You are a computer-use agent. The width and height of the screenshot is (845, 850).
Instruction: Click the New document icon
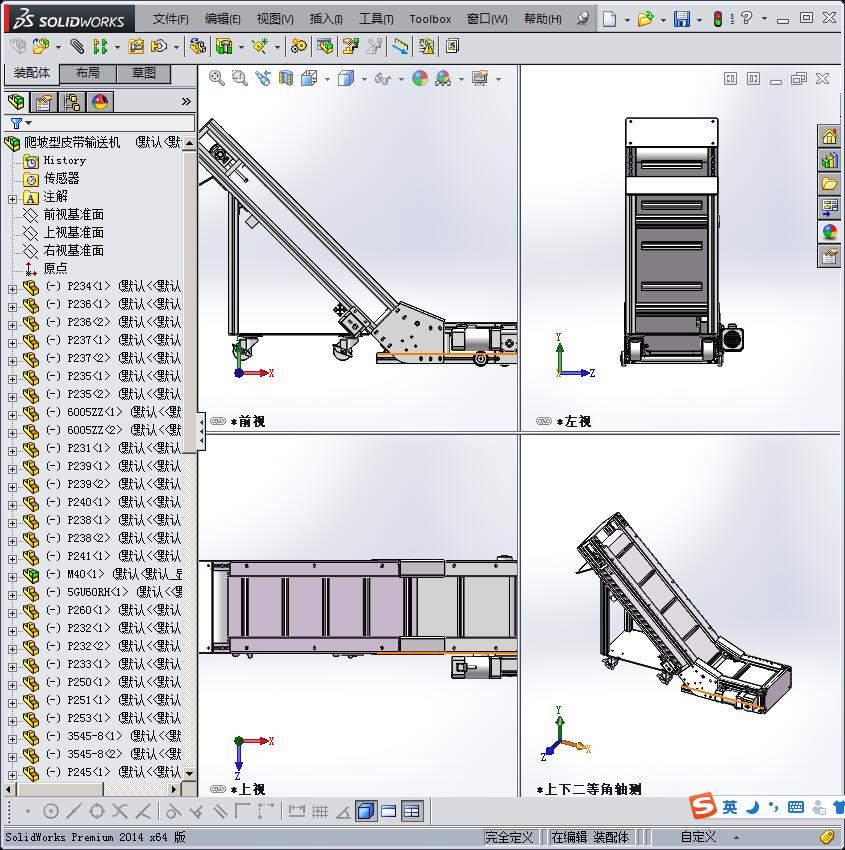point(610,19)
